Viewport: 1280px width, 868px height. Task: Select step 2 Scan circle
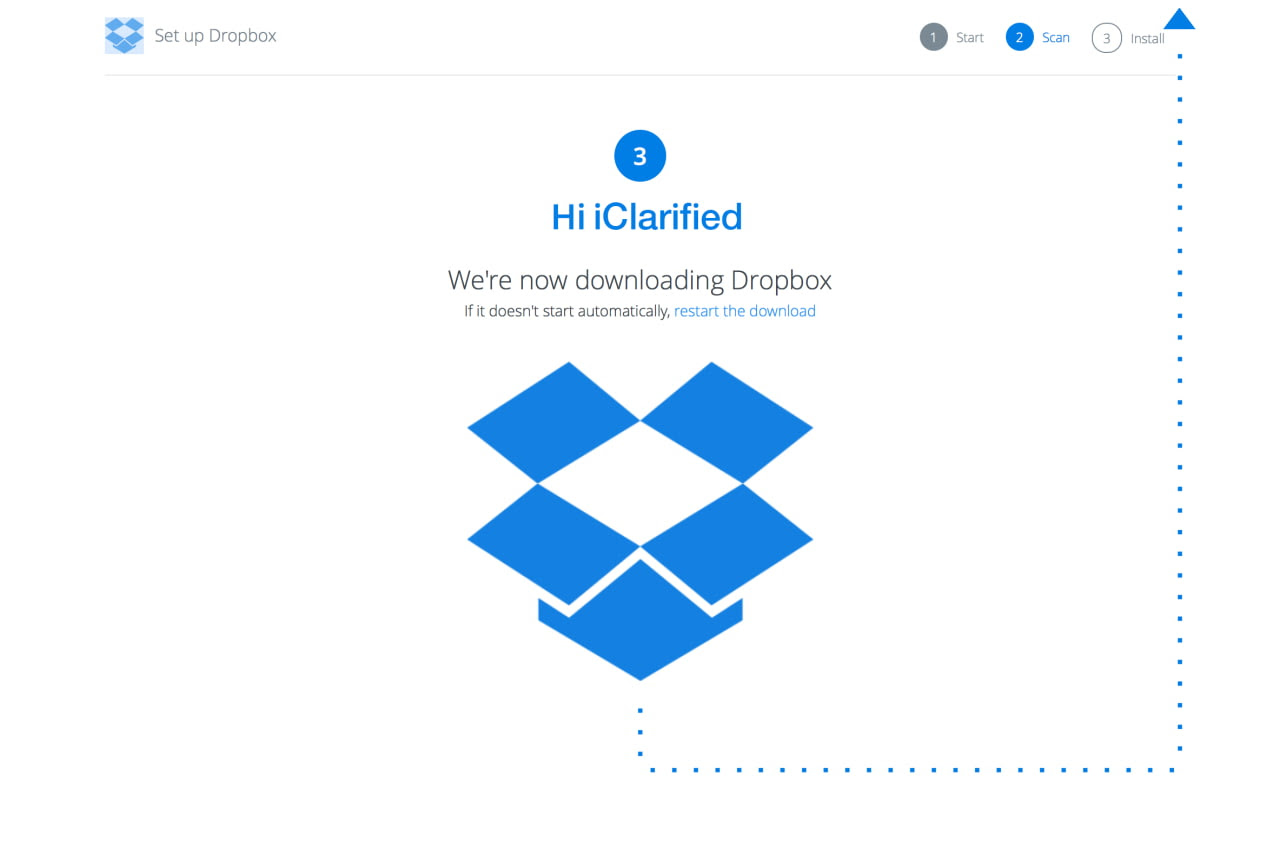[x=1019, y=38]
